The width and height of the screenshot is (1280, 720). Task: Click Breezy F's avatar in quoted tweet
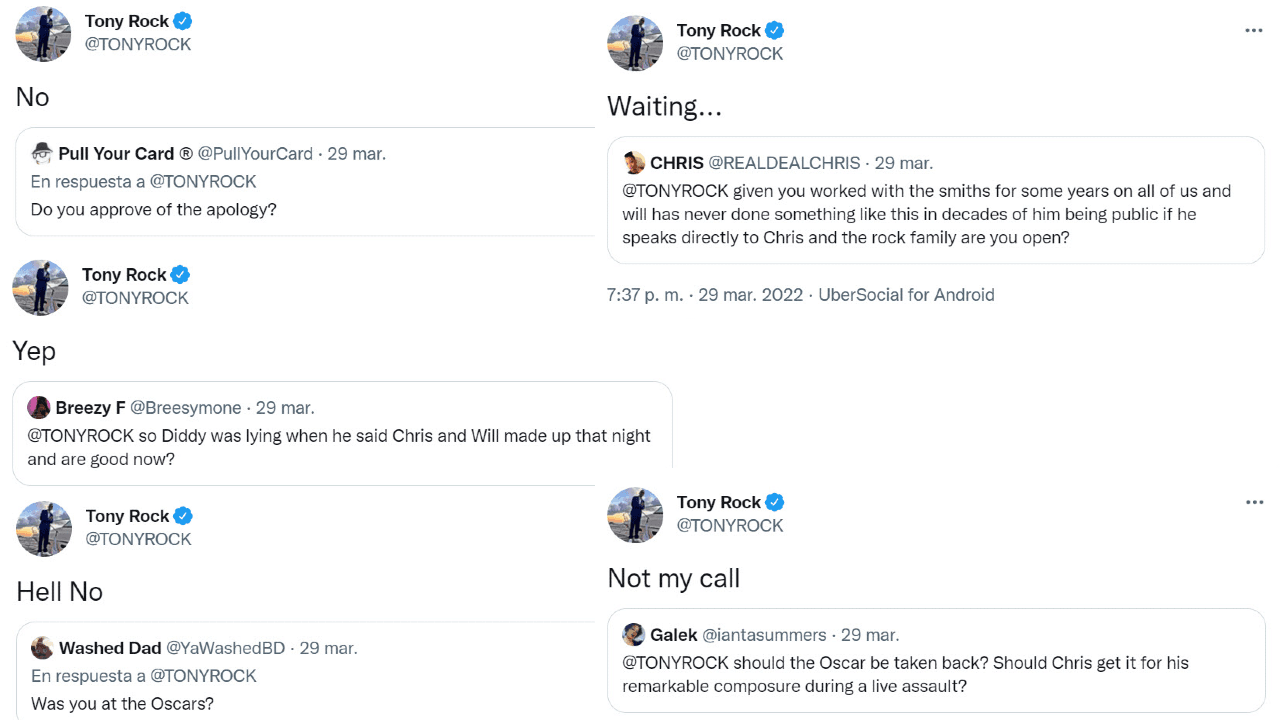click(x=40, y=406)
